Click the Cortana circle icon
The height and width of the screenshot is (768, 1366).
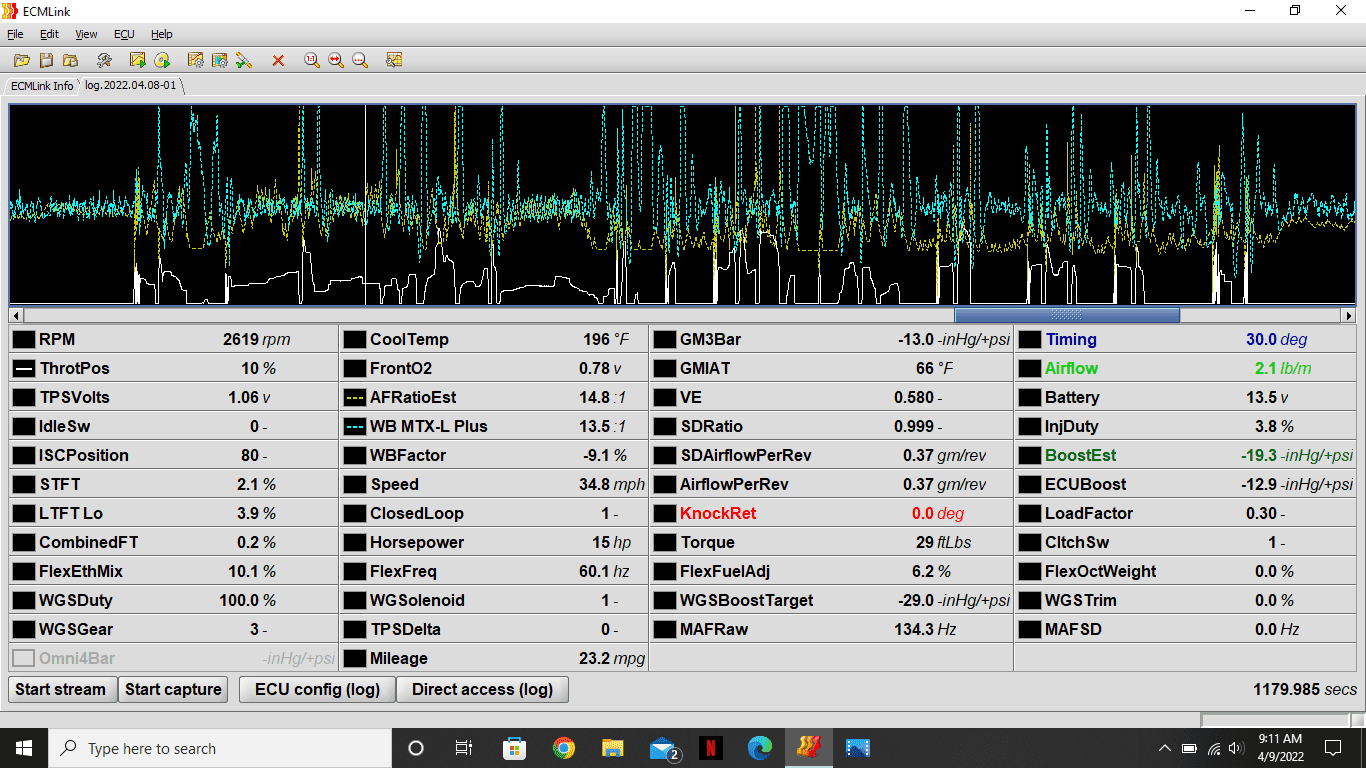(416, 748)
